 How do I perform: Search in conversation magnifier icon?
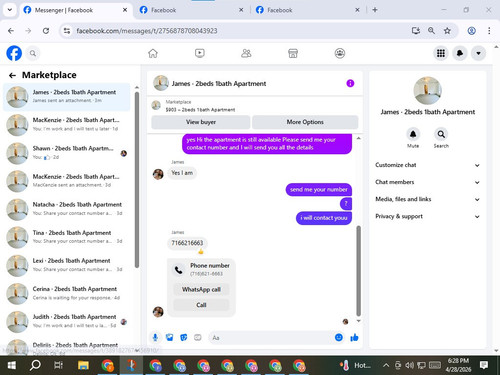[x=441, y=134]
